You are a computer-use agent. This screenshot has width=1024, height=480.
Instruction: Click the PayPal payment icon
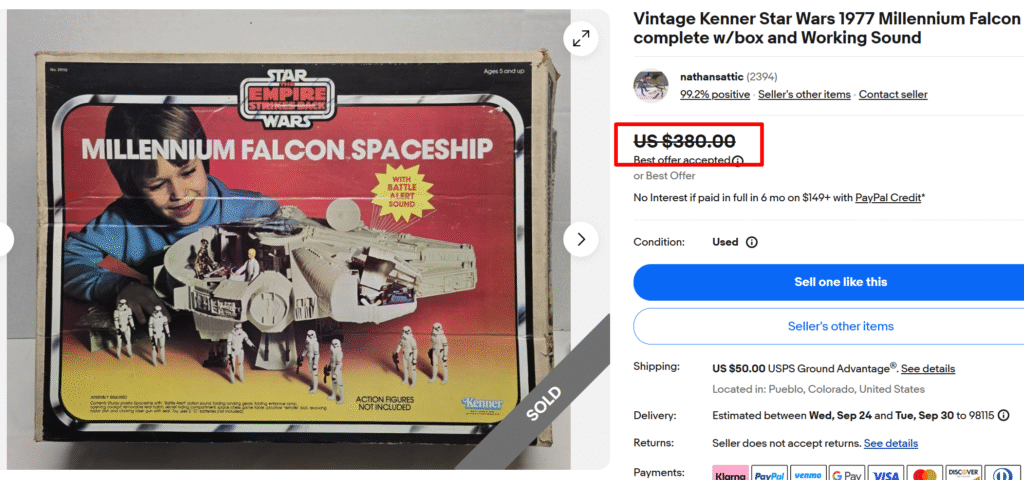pos(769,474)
